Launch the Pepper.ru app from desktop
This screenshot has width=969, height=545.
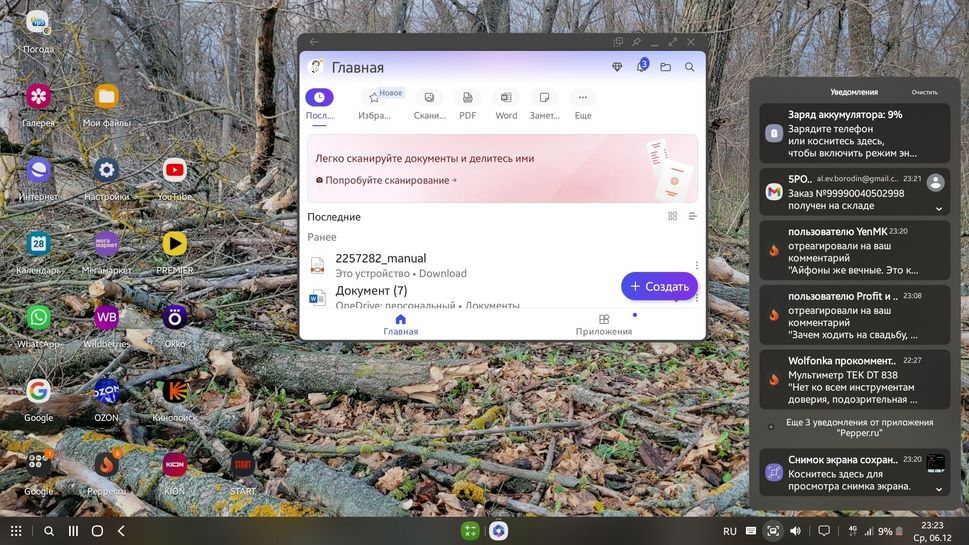point(106,465)
